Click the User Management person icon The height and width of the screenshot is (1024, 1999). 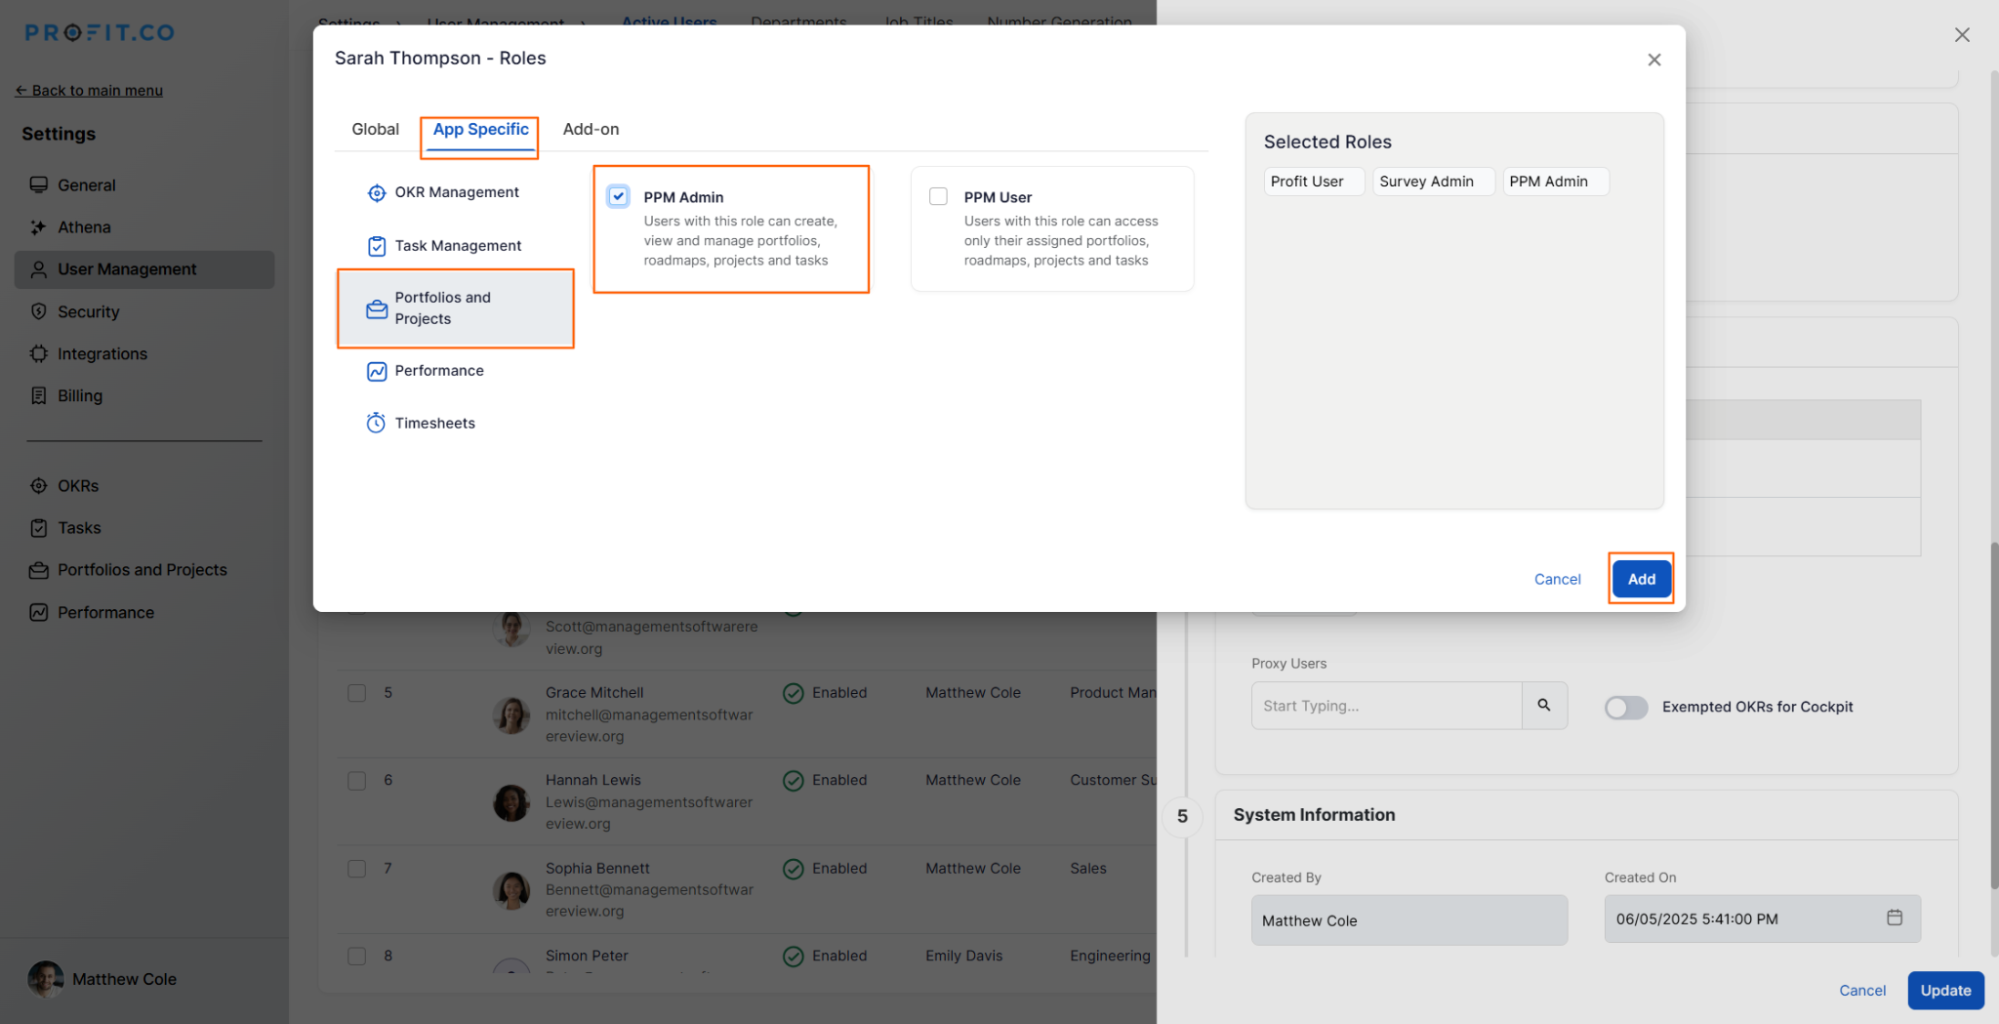click(39, 270)
